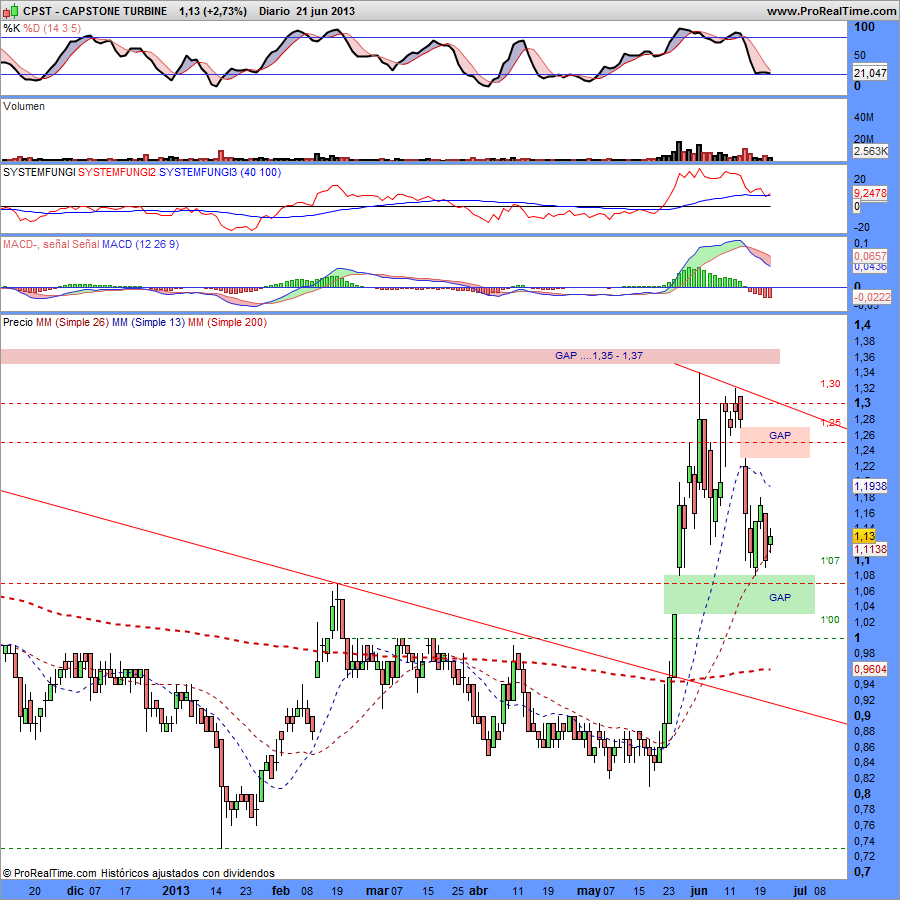Click the %K stochastic label
This screenshot has width=900, height=900.
click(x=11, y=28)
